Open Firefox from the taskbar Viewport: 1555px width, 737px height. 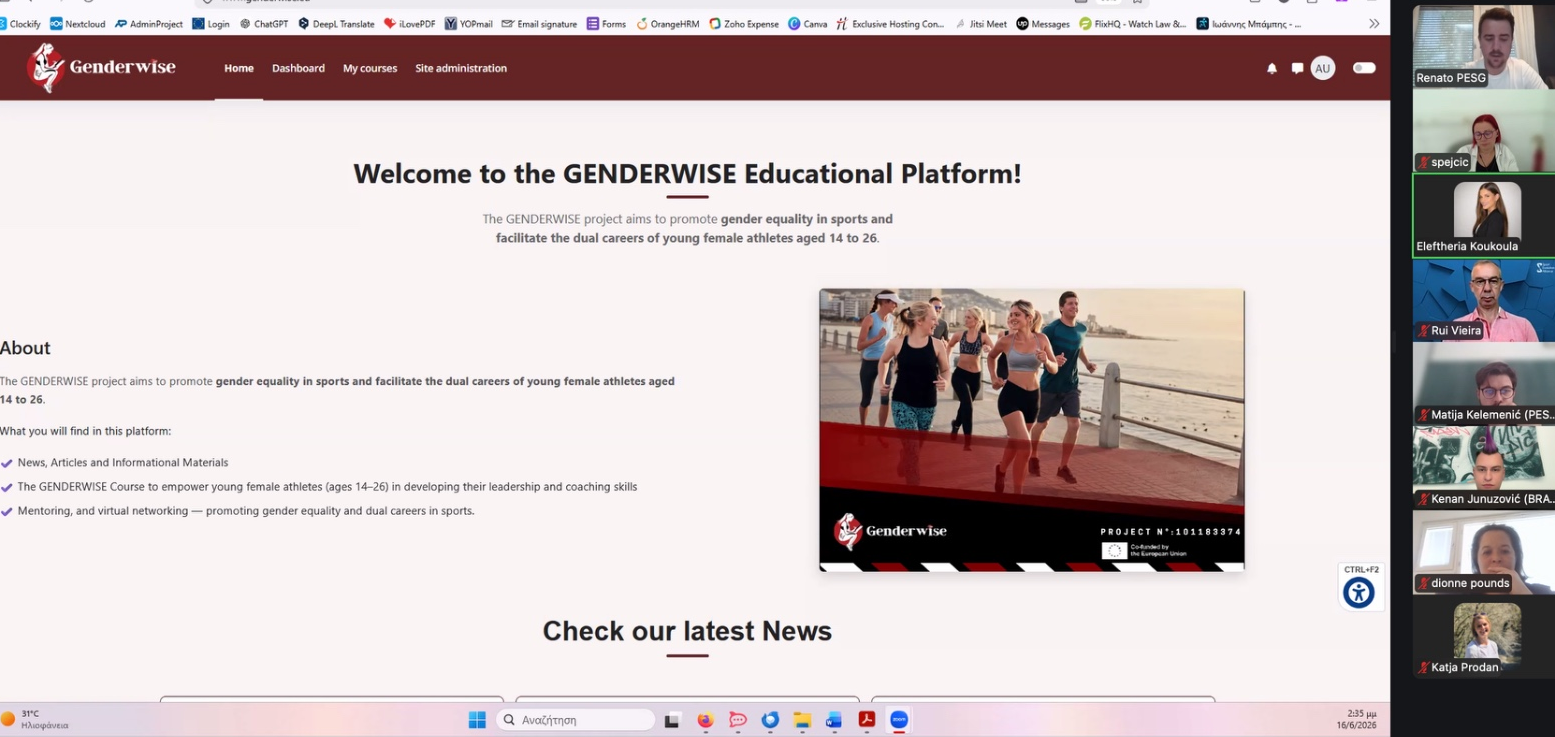[705, 720]
